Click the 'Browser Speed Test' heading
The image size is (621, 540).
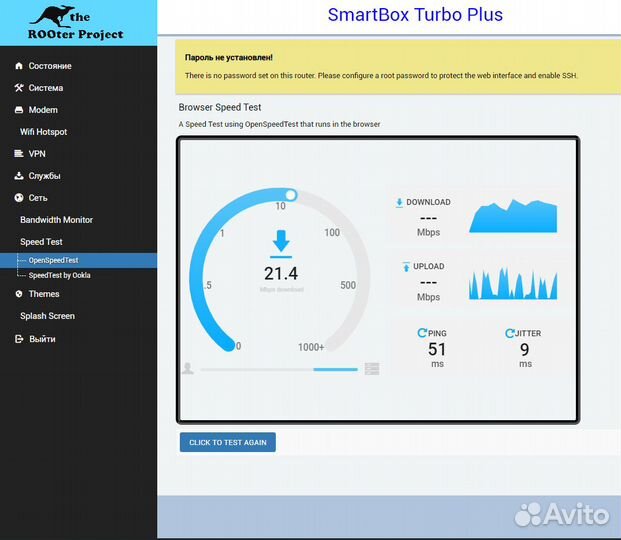coord(220,107)
